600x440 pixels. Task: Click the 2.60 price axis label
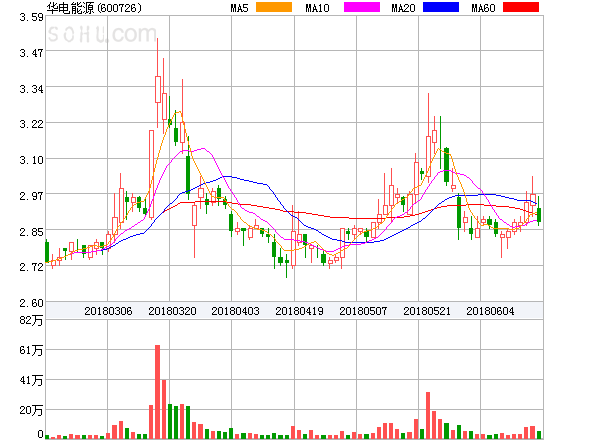(x=31, y=303)
